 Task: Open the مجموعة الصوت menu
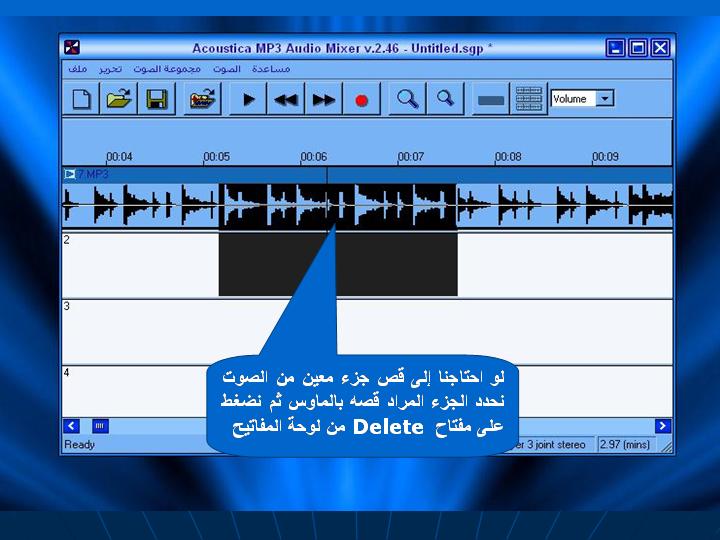tap(167, 69)
